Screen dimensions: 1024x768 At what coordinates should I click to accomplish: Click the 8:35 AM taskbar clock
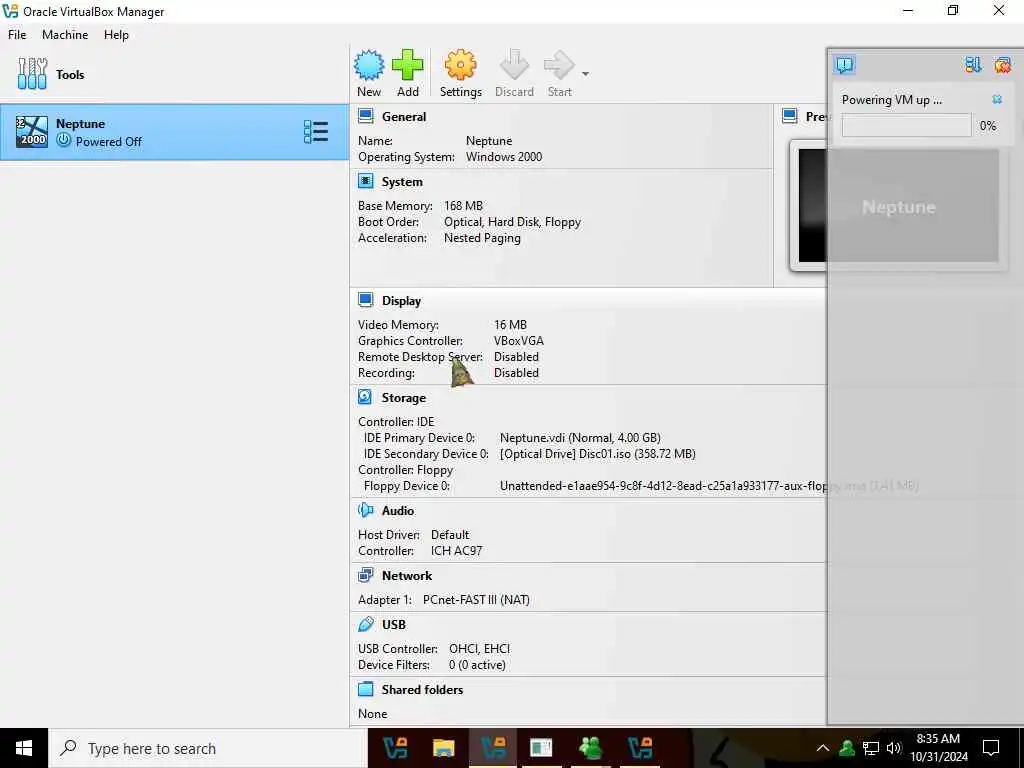point(938,748)
